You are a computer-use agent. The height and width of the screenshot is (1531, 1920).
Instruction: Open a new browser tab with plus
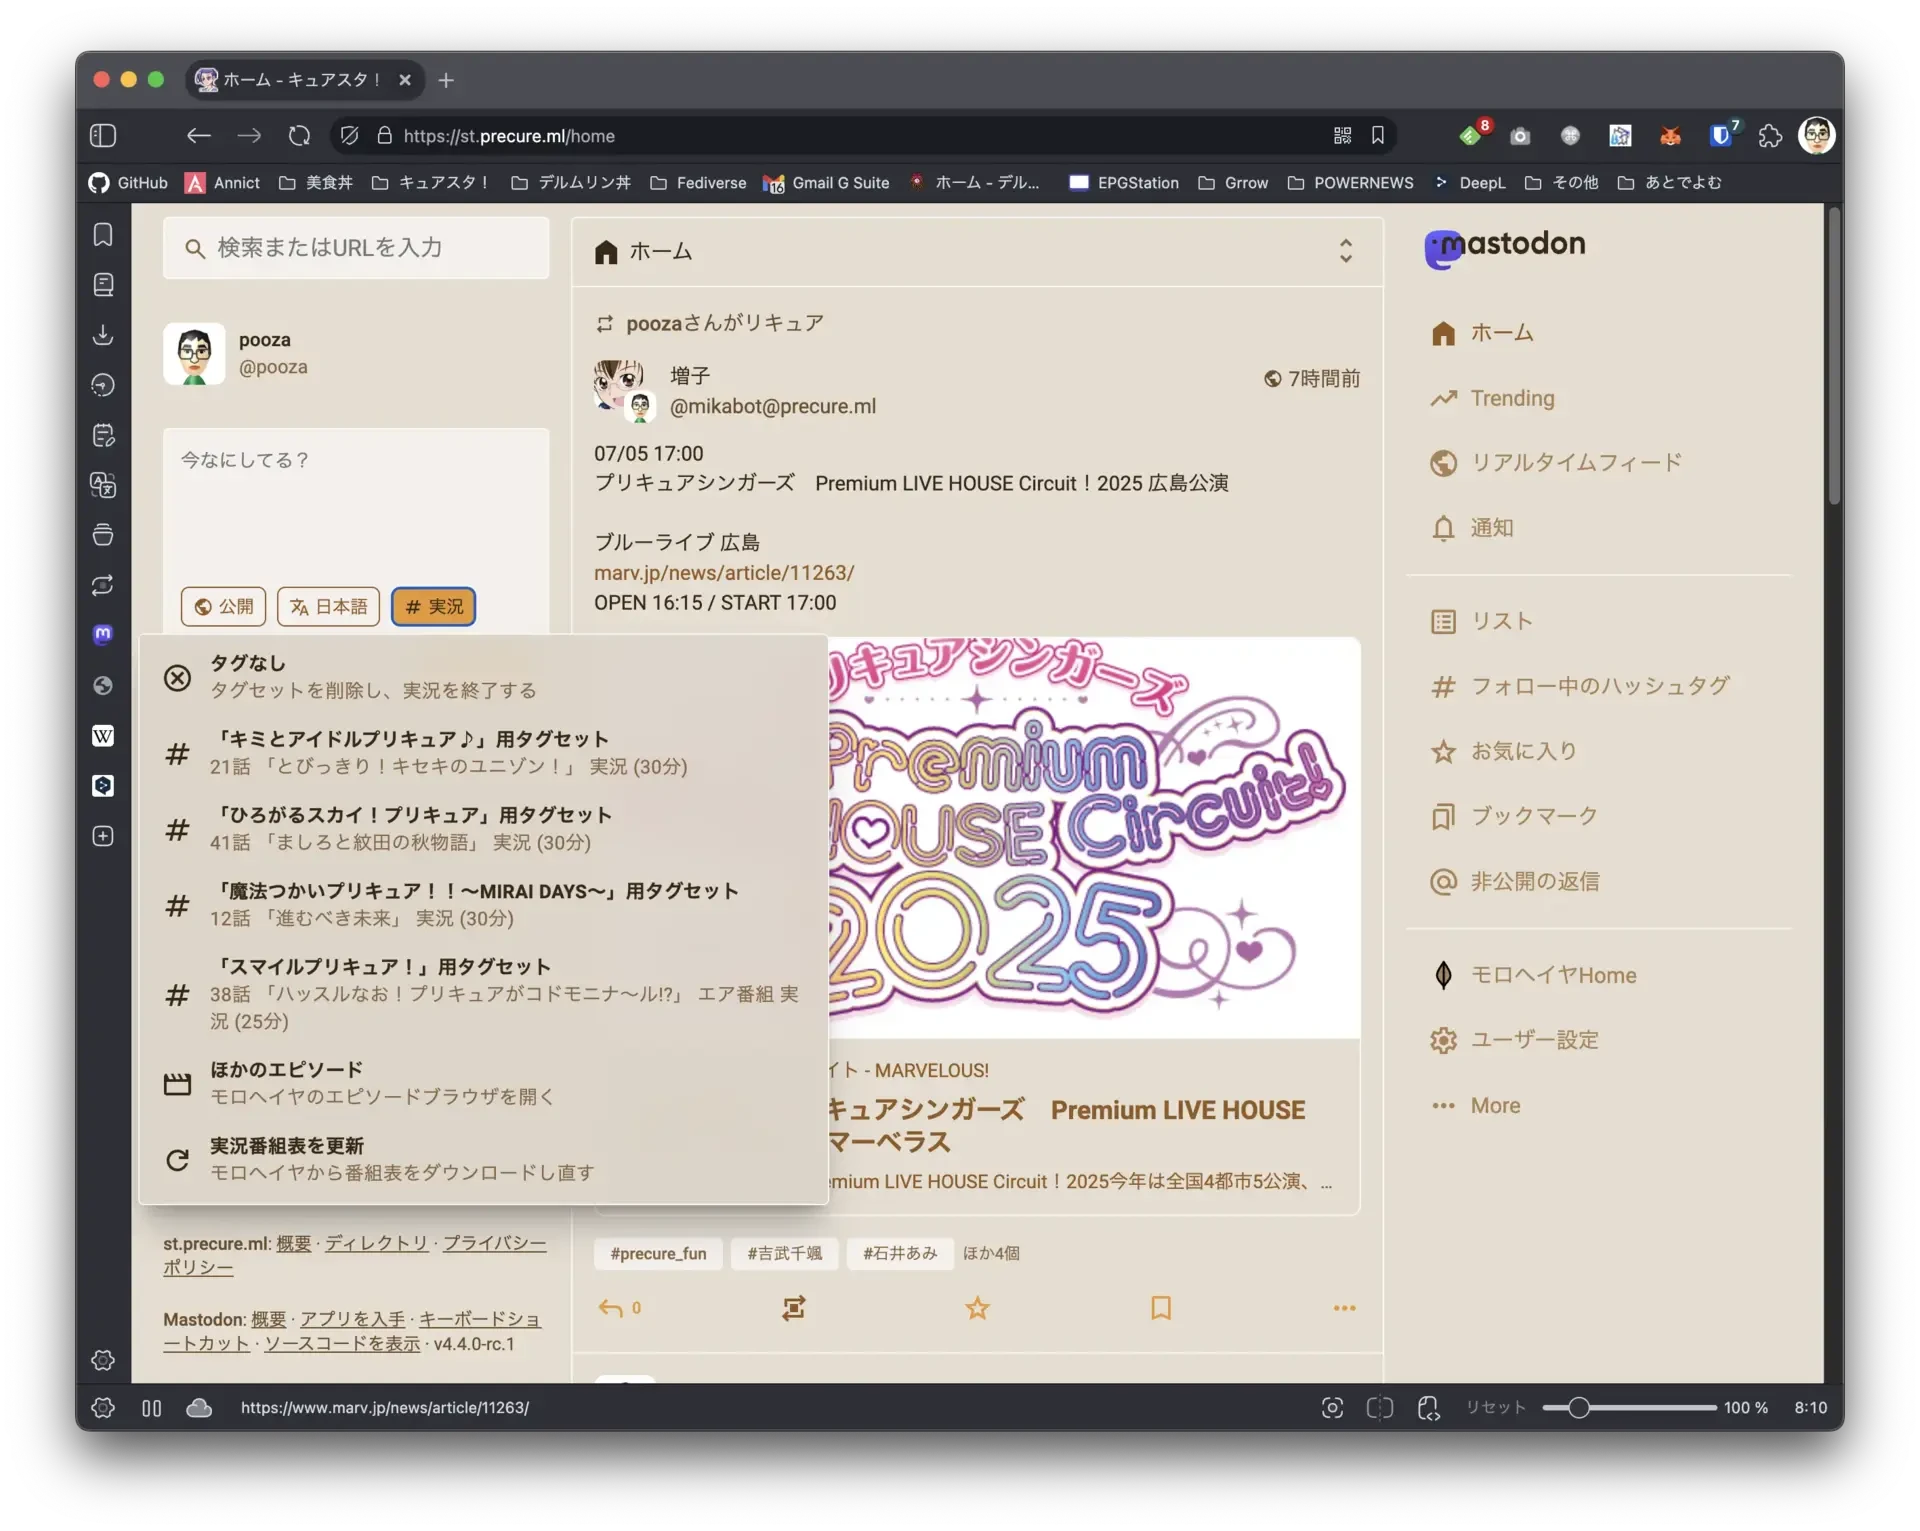446,80
